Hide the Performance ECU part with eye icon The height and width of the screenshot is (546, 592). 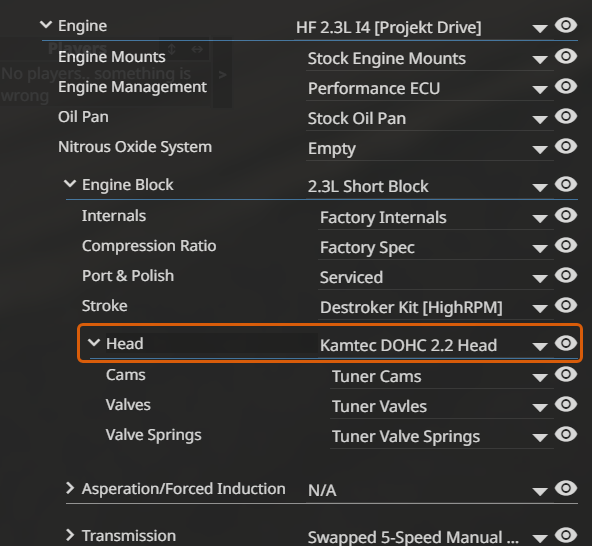pyautogui.click(x=566, y=86)
